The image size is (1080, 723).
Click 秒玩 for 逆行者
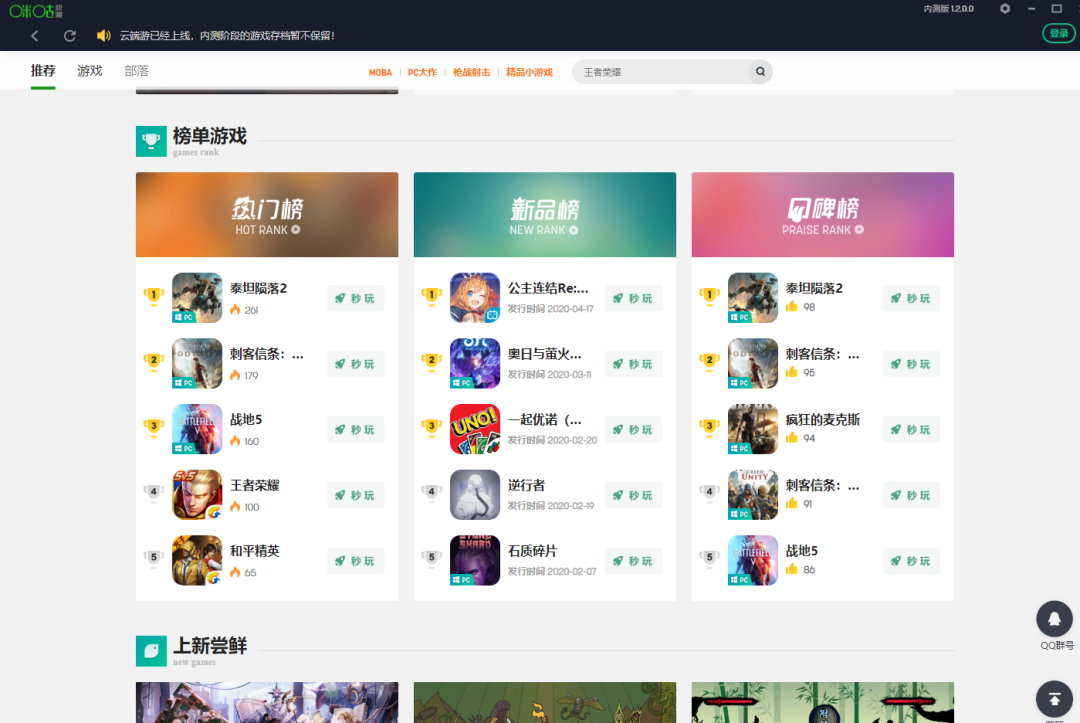pyautogui.click(x=634, y=495)
